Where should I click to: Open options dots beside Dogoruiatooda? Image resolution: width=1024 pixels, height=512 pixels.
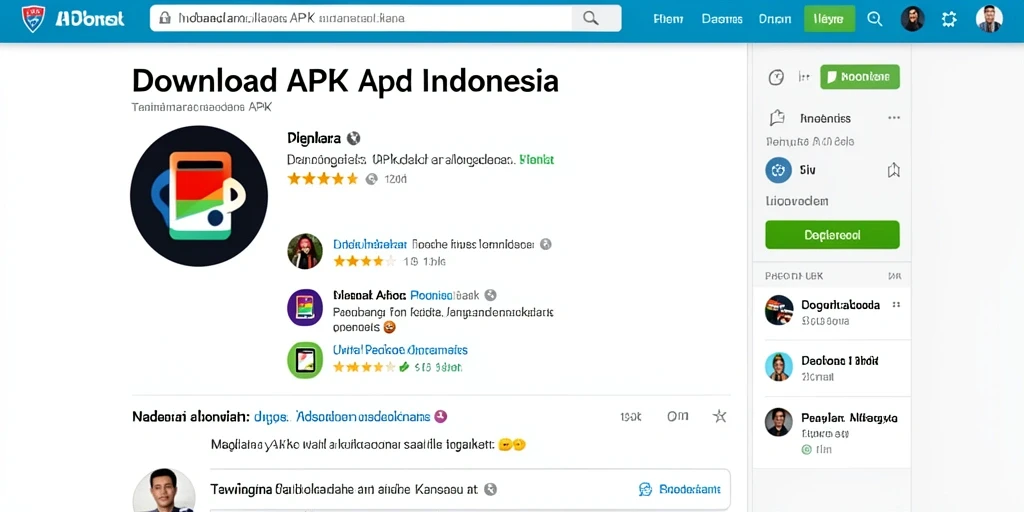896,305
